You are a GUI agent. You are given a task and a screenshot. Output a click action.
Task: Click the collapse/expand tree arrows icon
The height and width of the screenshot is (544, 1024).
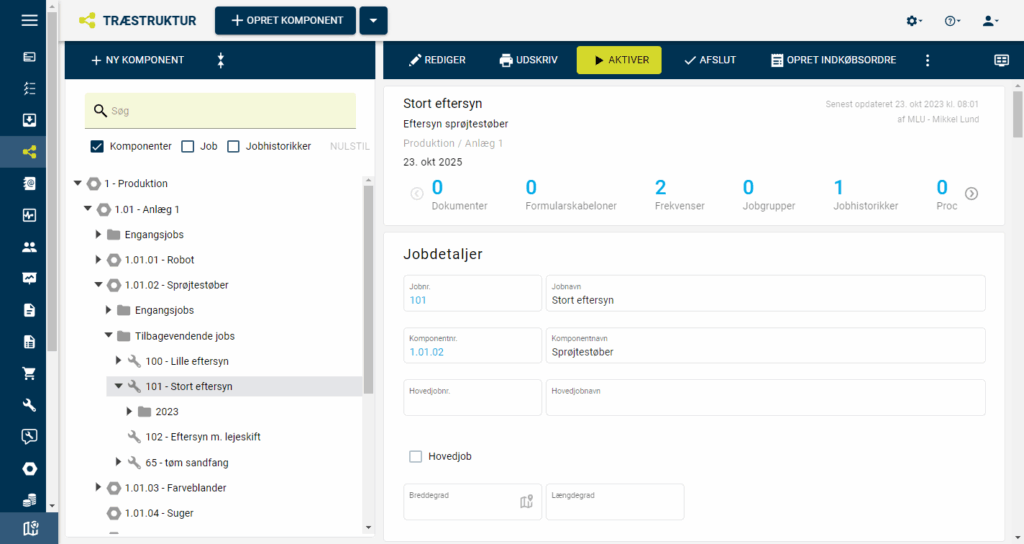pyautogui.click(x=221, y=60)
